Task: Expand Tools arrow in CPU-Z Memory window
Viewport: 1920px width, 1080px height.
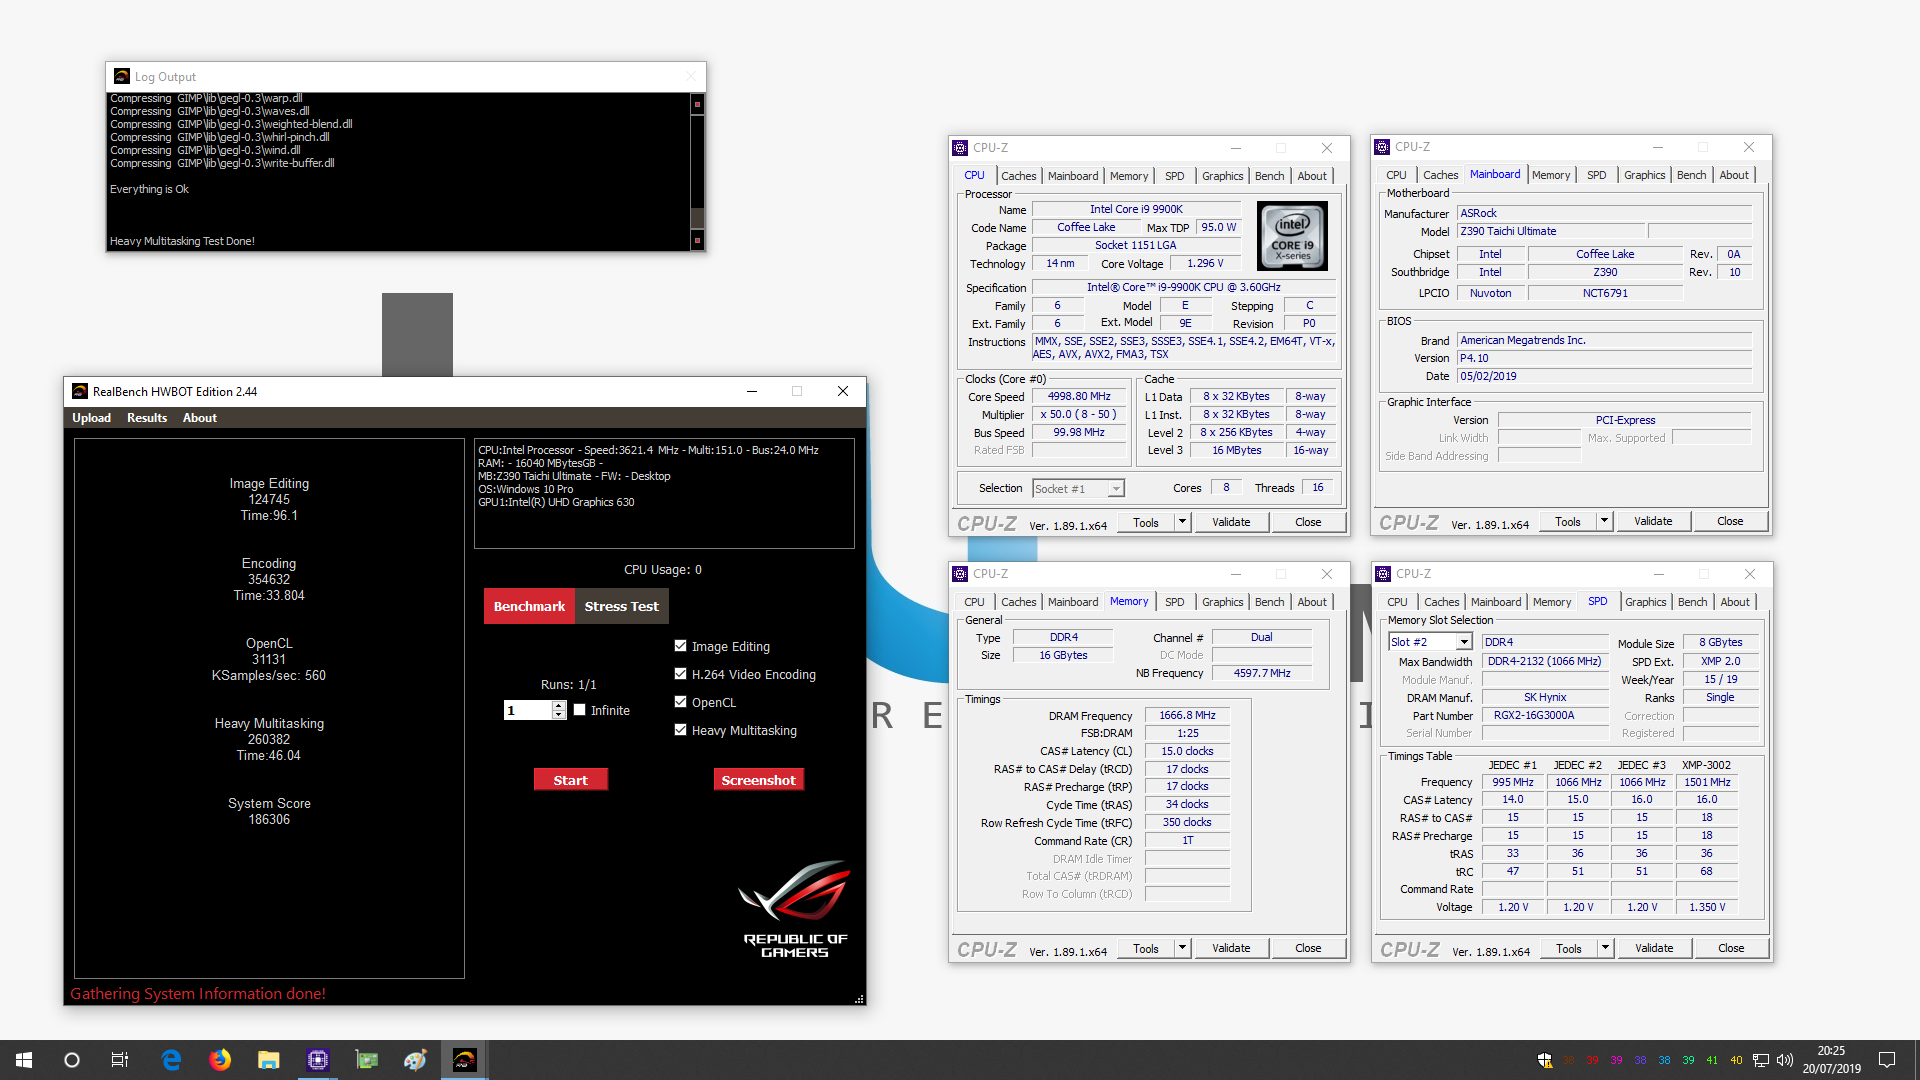Action: pos(1182,948)
